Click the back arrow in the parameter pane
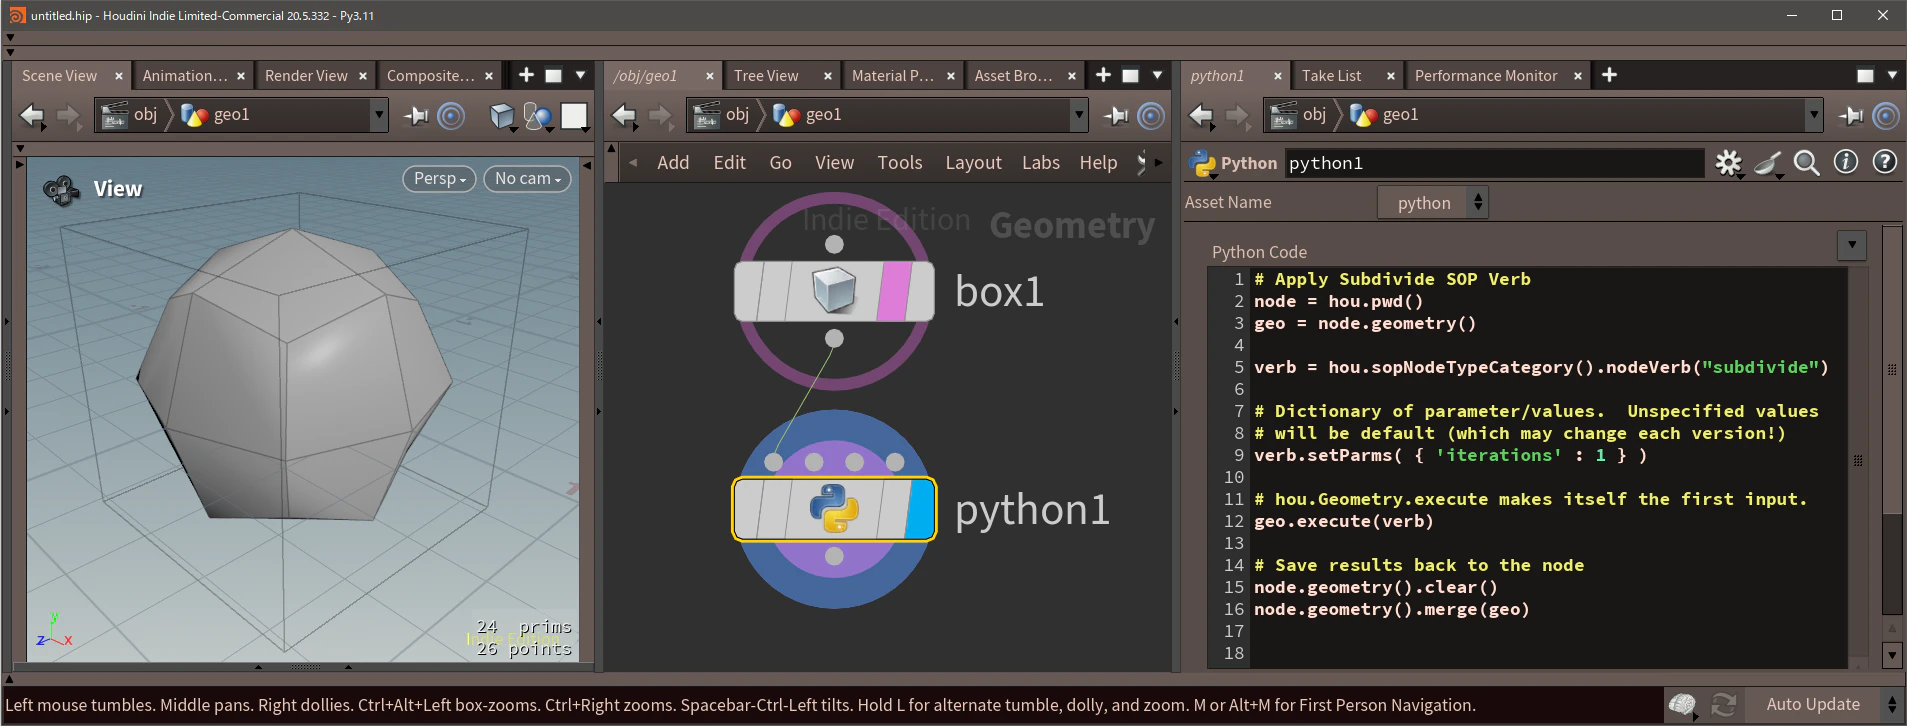This screenshot has width=1907, height=726. coord(1201,116)
